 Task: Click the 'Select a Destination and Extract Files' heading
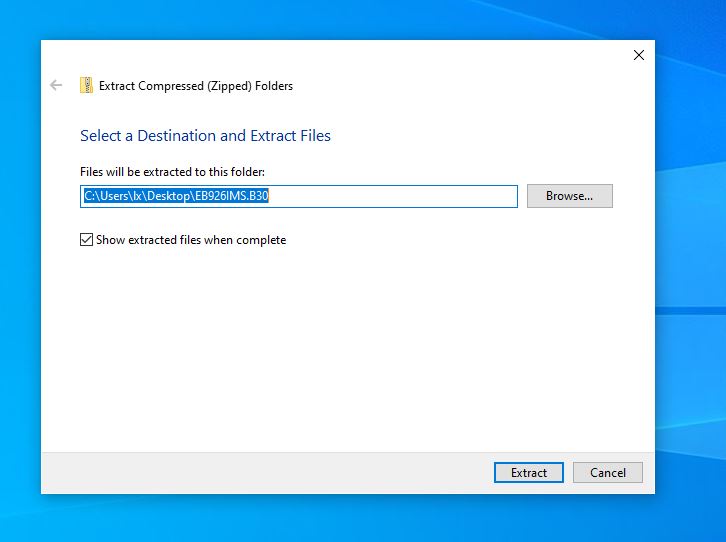point(205,136)
